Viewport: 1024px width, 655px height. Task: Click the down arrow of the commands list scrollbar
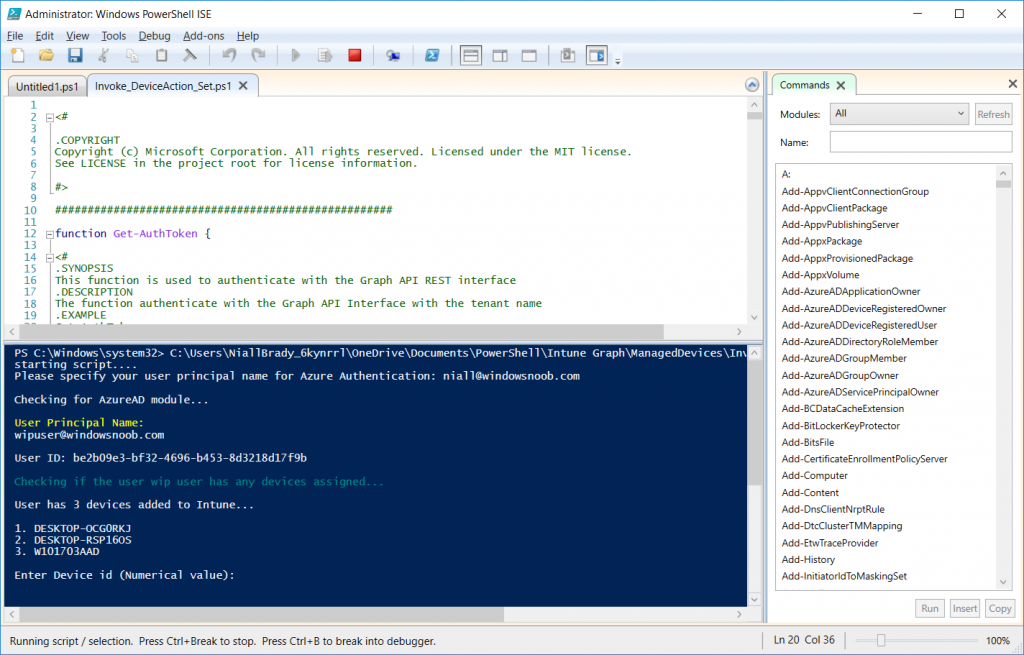pos(1003,583)
